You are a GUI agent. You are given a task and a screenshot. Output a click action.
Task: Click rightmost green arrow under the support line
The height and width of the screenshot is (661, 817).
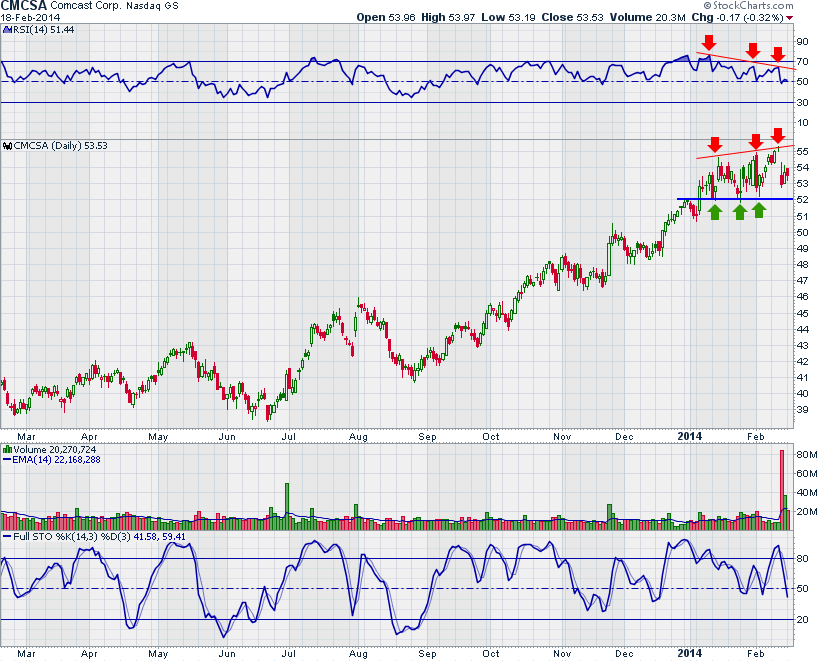[x=759, y=209]
